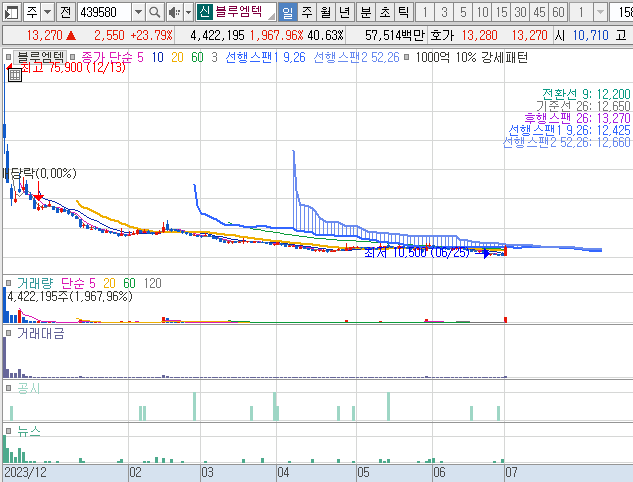The image size is (633, 482).
Task: Click the 전환선 9: 12,200 value
Action: point(586,94)
